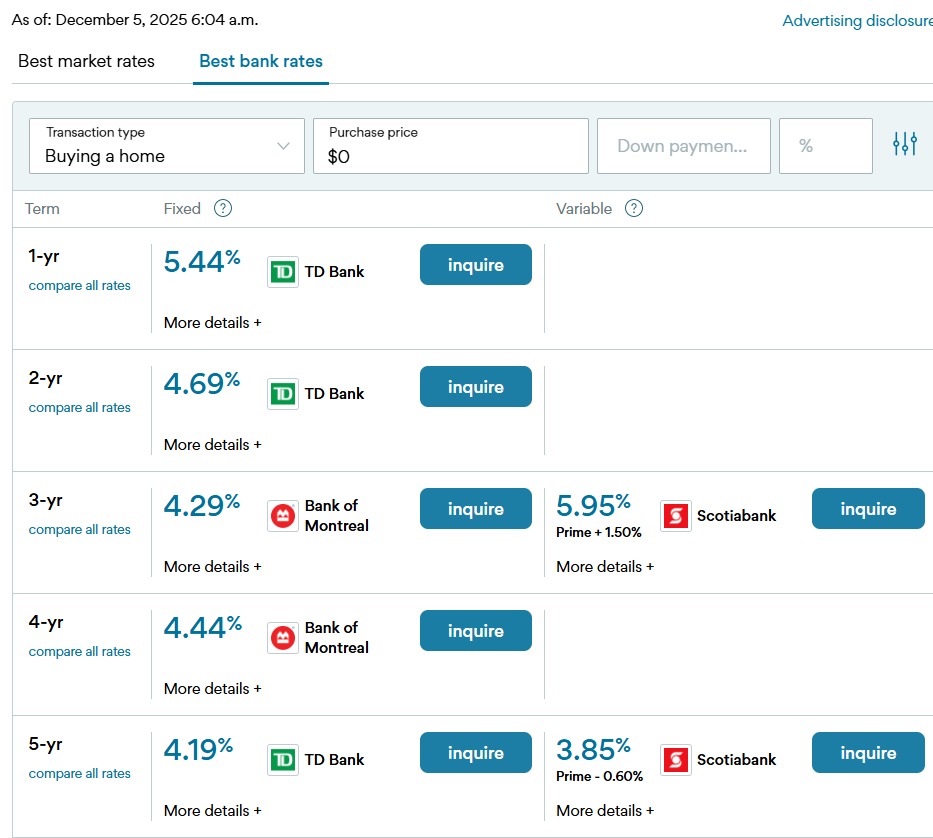Open the Advertising disclosure link
Image resolution: width=933 pixels, height=838 pixels.
(x=857, y=21)
